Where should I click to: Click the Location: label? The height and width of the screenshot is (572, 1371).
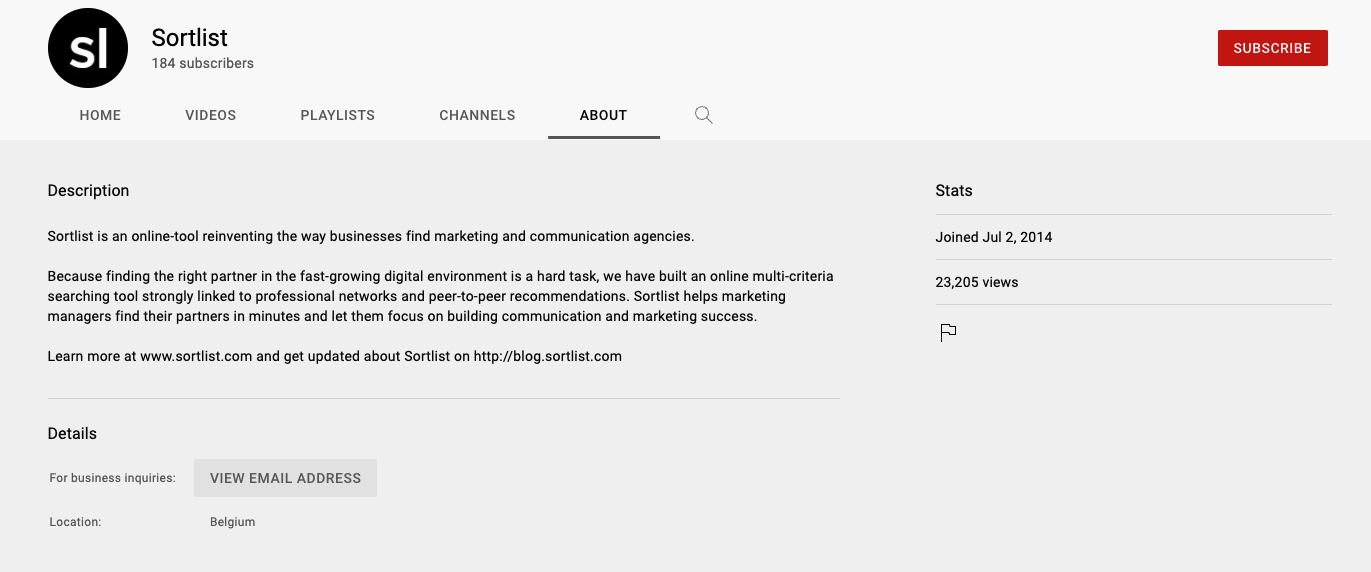pyautogui.click(x=75, y=522)
